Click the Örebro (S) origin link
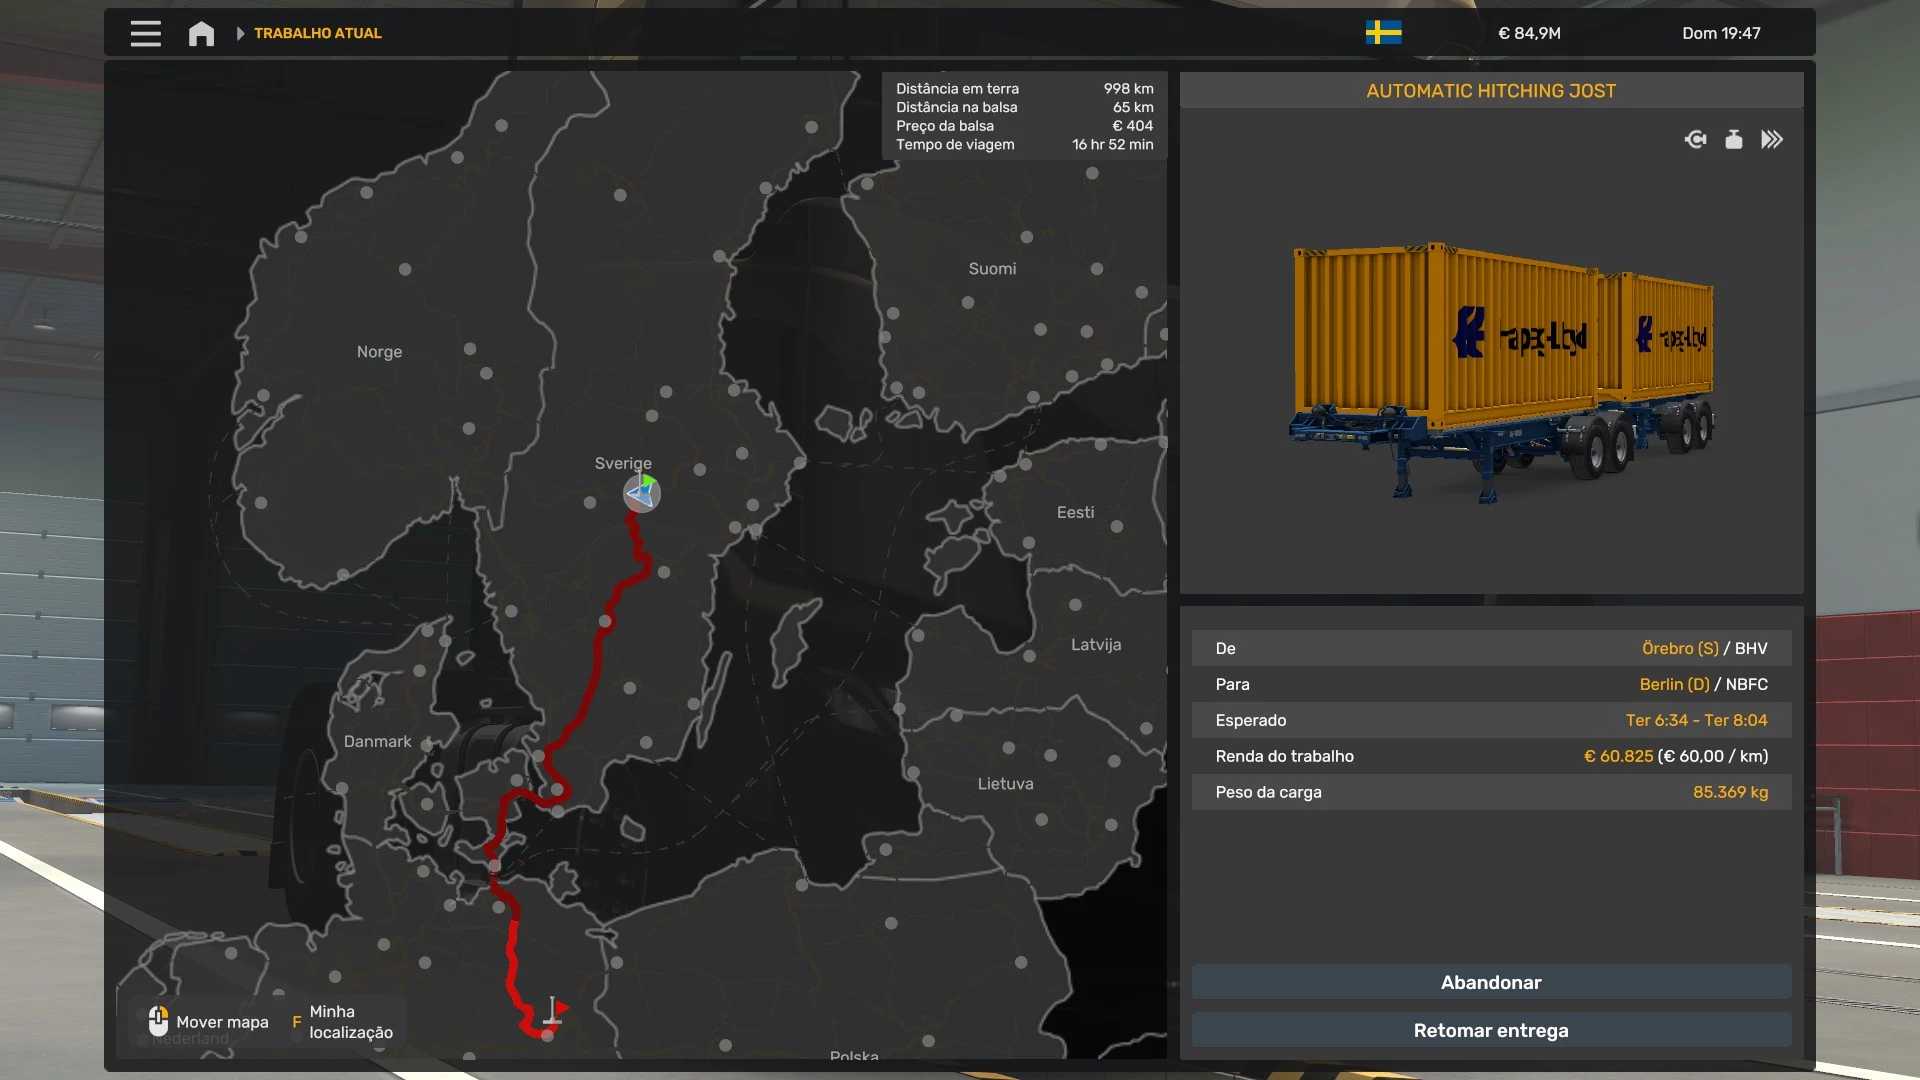Viewport: 1920px width, 1080px height. 1680,648
